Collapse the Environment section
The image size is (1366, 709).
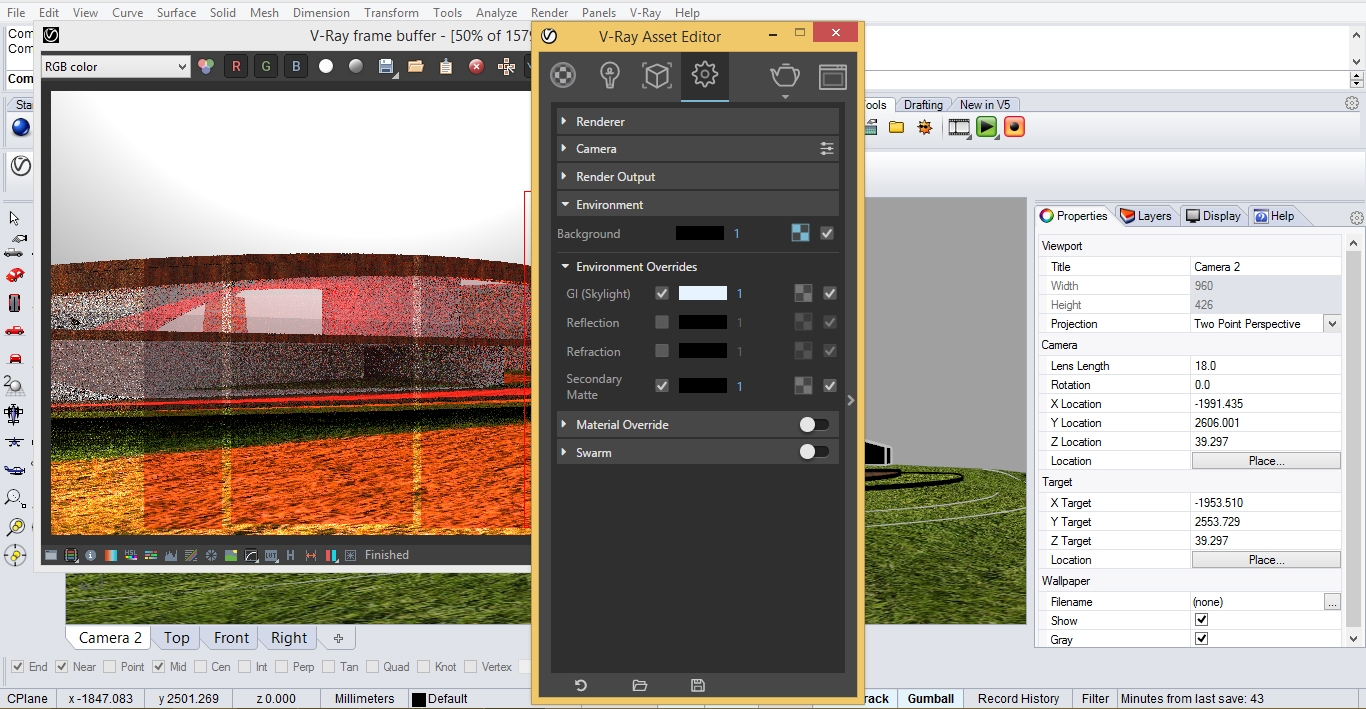[698, 205]
